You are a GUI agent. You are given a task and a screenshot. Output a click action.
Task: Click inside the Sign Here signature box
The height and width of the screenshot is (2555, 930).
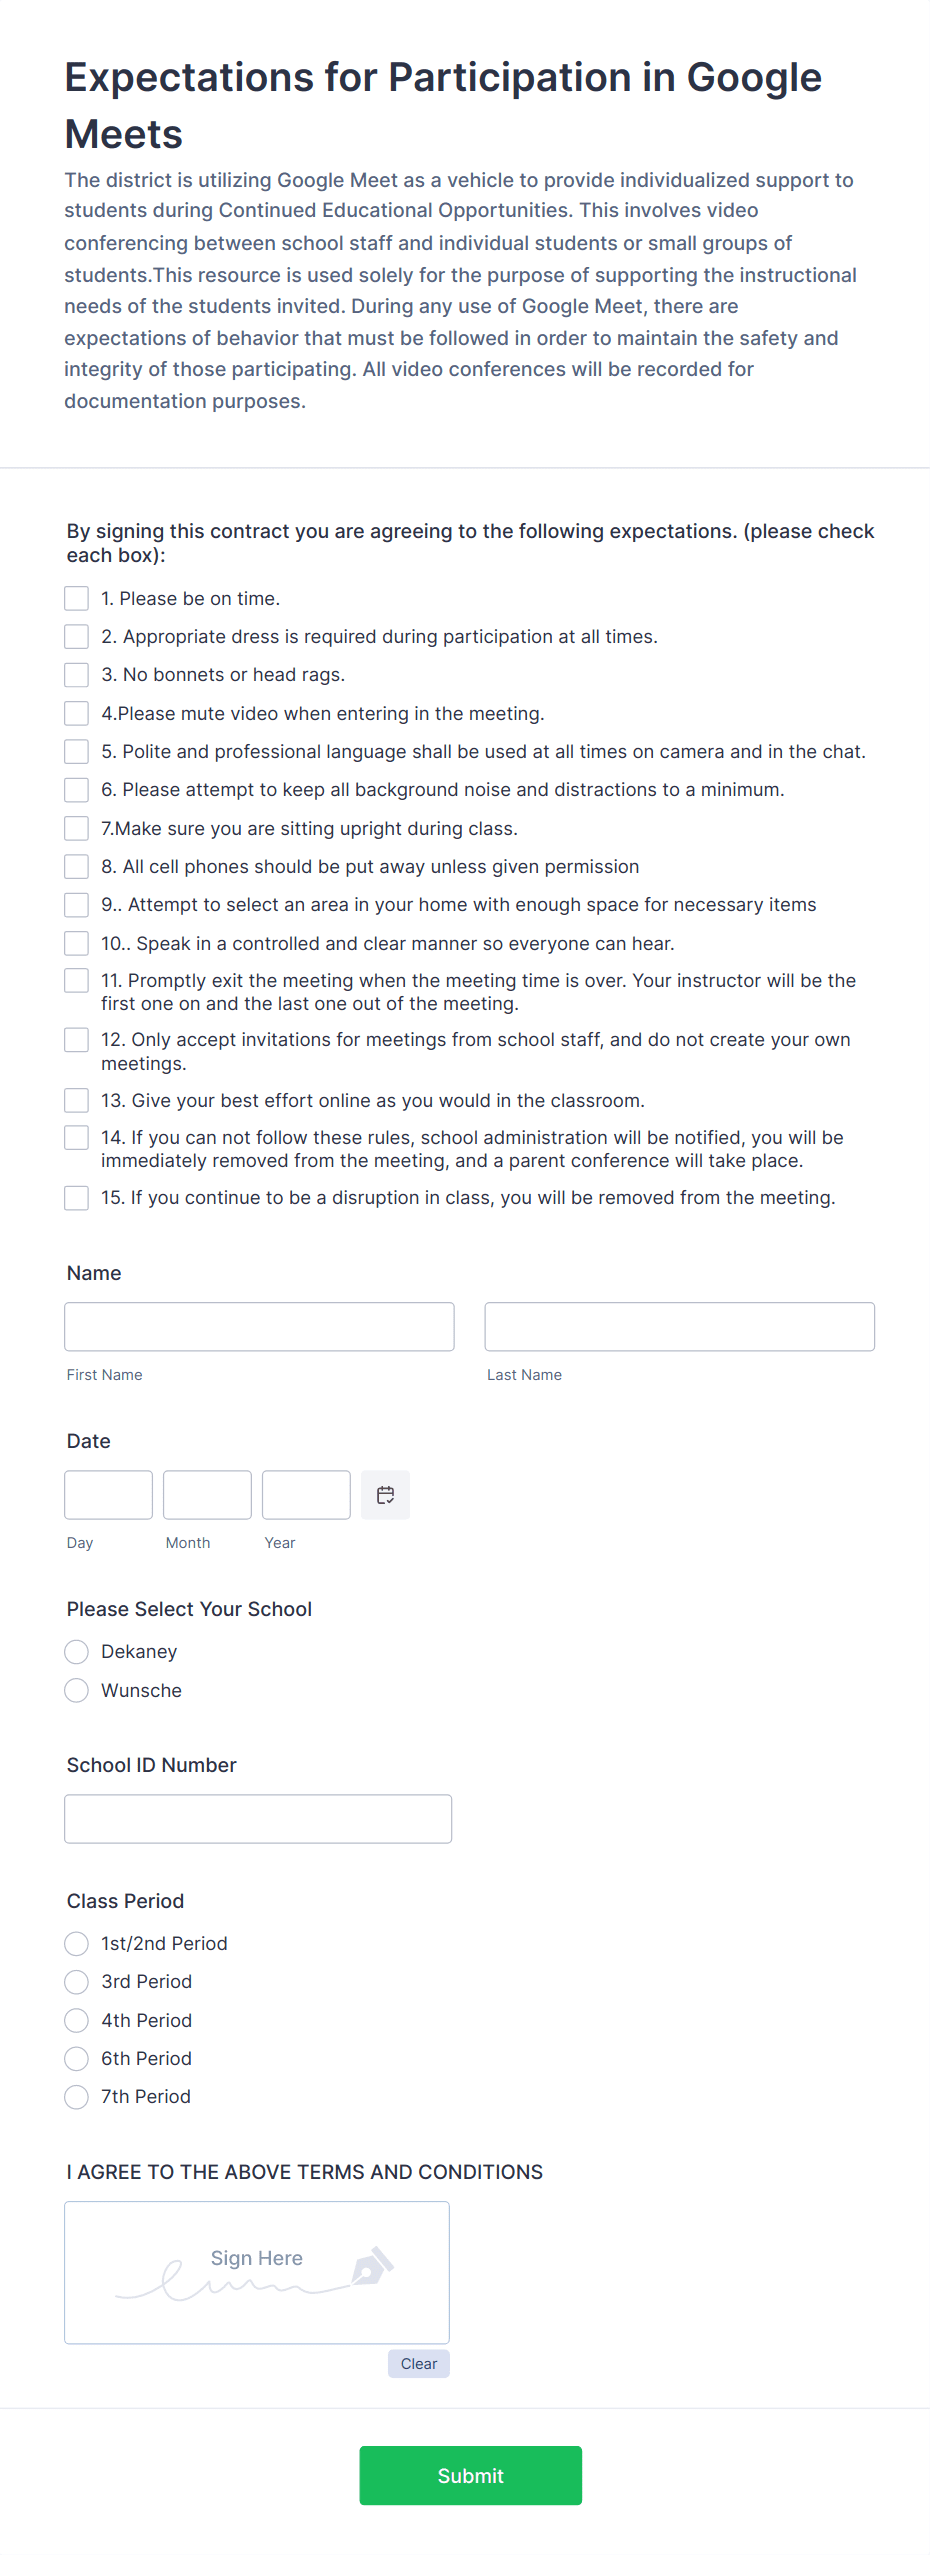tap(256, 2270)
